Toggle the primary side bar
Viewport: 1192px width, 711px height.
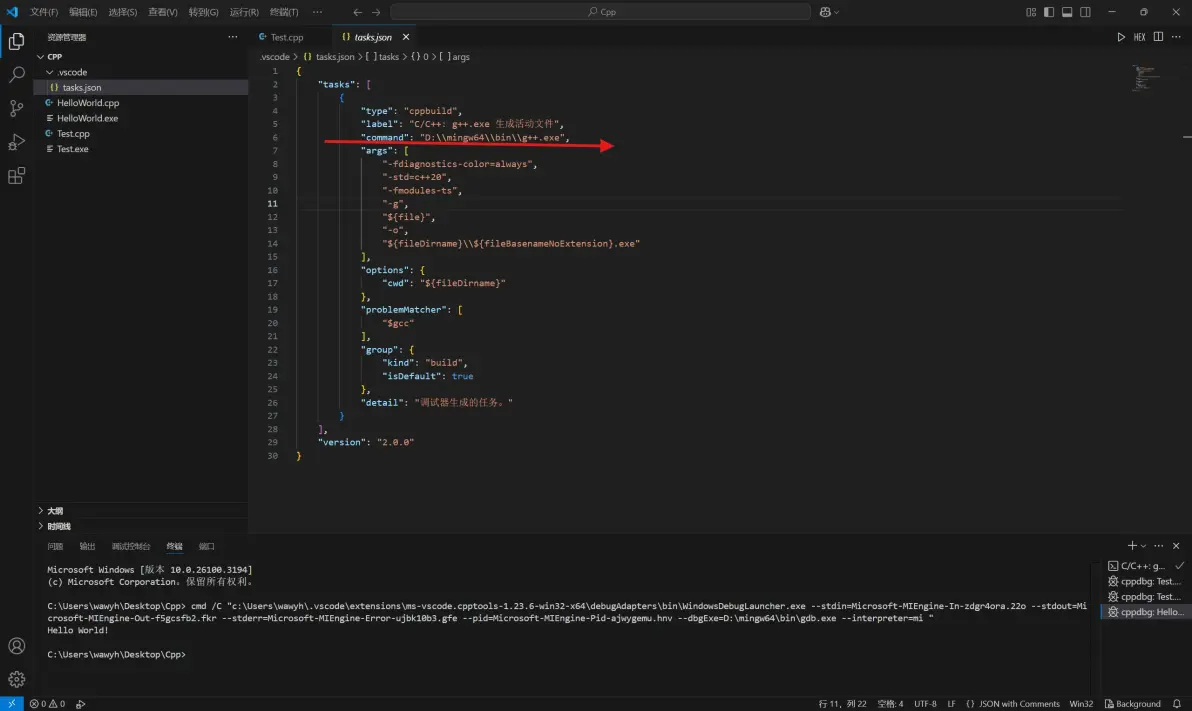tap(1049, 12)
